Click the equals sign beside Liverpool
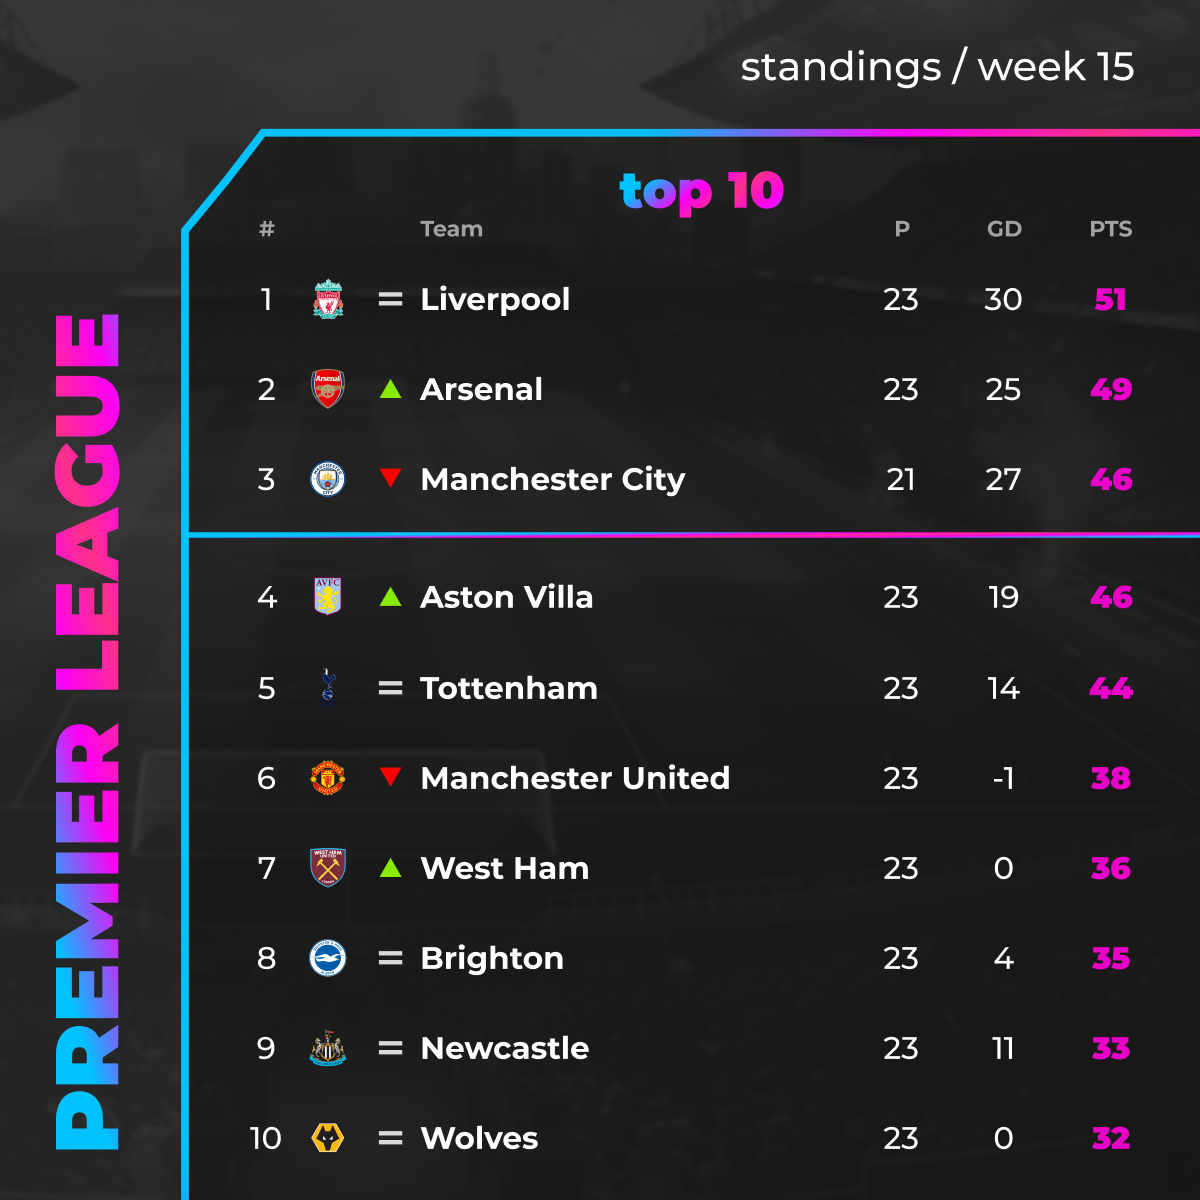Viewport: 1200px width, 1200px height. point(390,299)
